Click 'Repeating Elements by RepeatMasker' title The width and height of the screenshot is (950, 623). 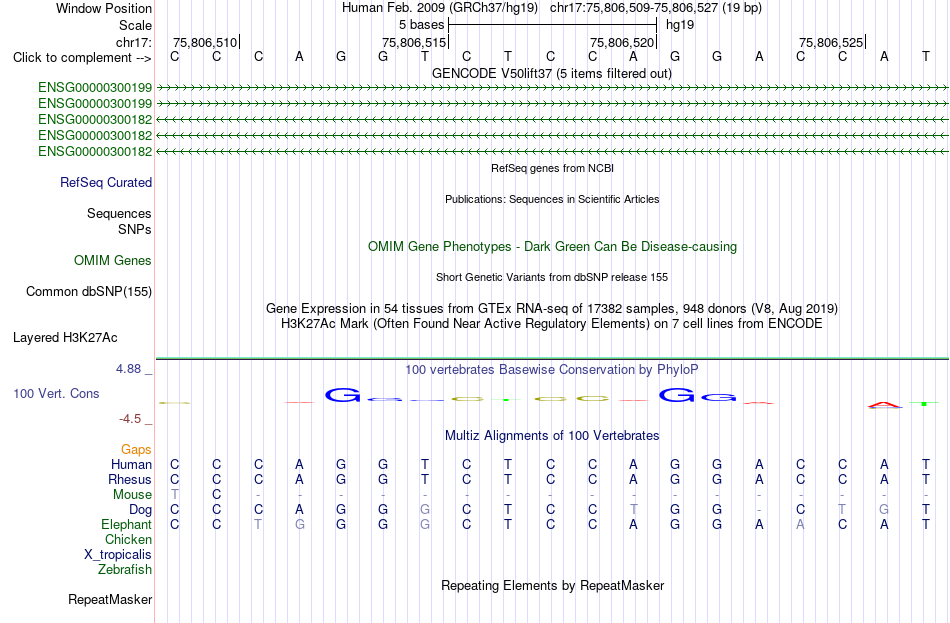553,585
